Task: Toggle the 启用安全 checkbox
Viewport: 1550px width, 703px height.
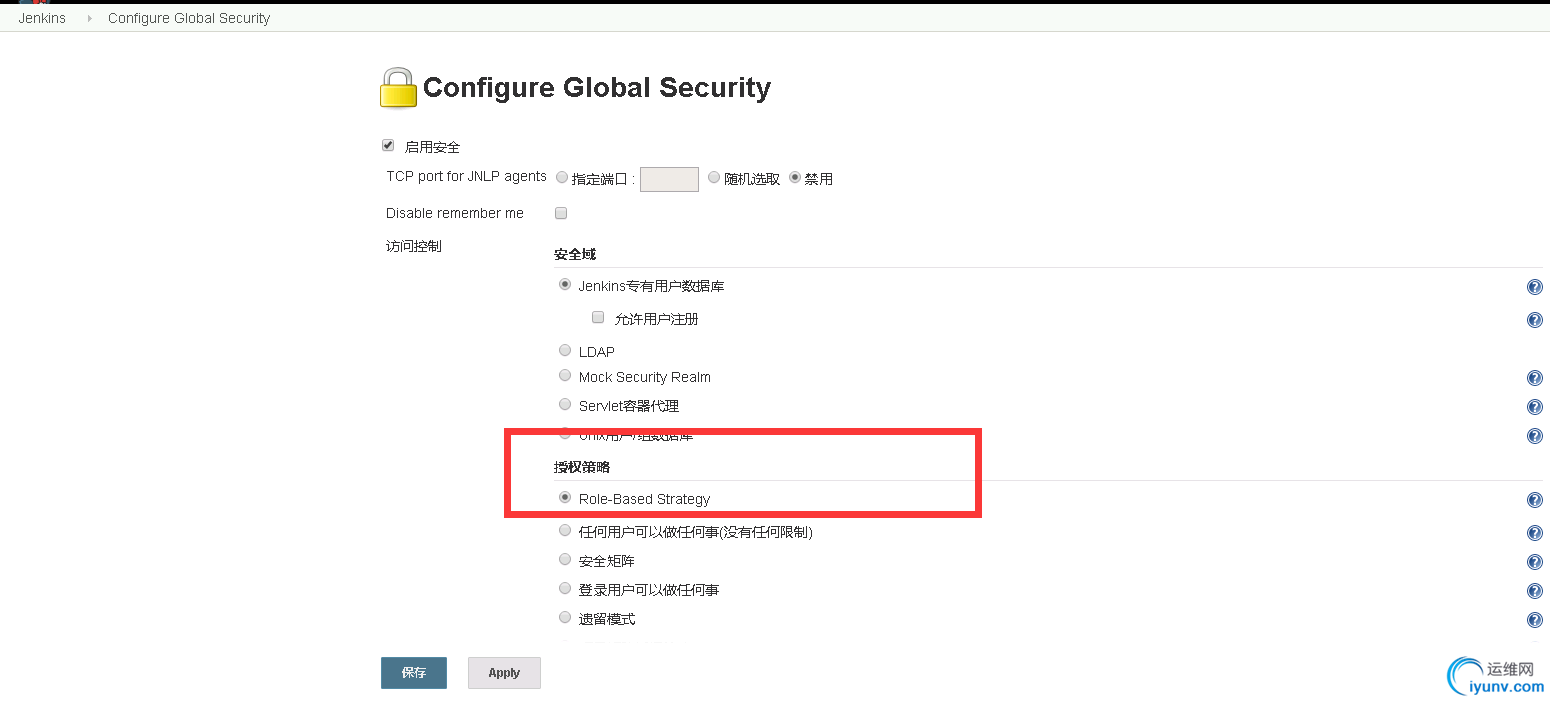Action: point(388,145)
